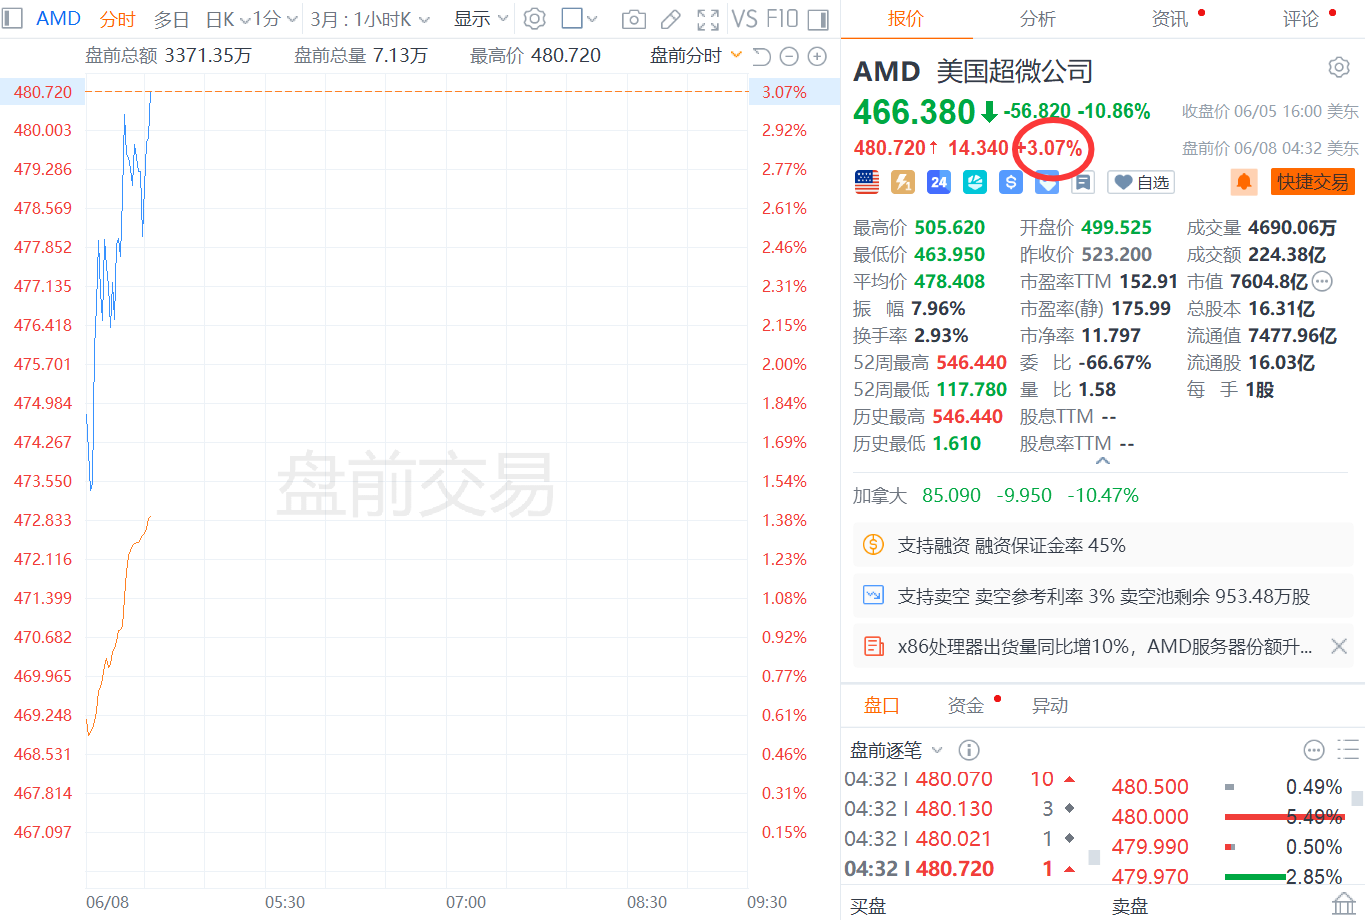The height and width of the screenshot is (920, 1365).
Task: Click the blue dollar sign icon
Action: coord(1011,182)
